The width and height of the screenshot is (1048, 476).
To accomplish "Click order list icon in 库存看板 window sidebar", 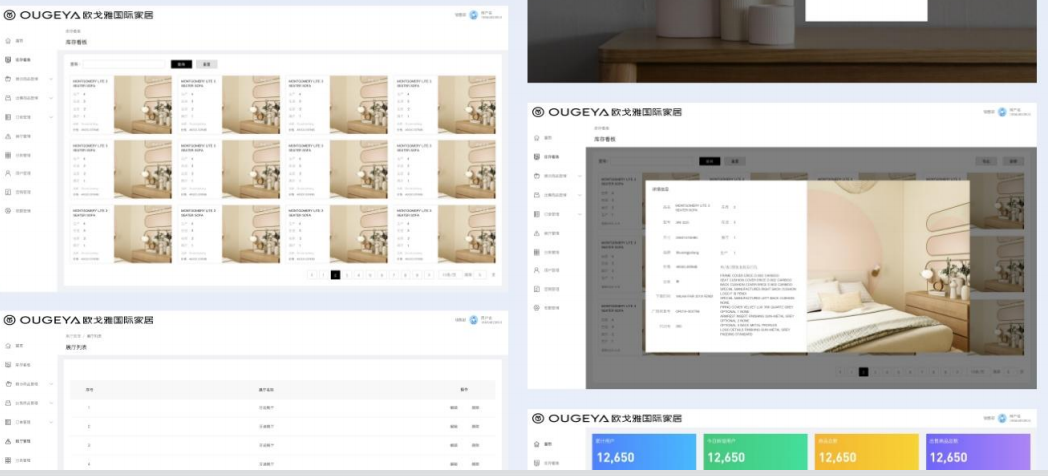I will 8,117.
